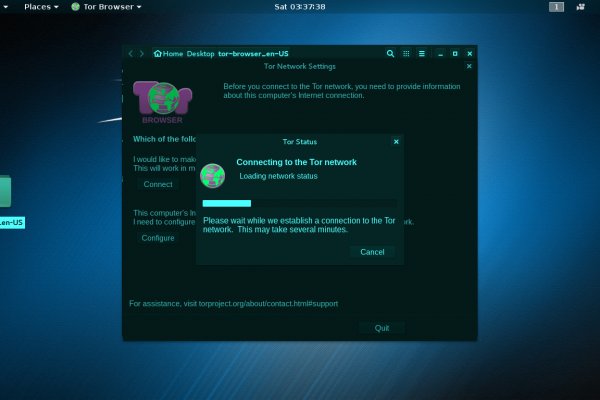This screenshot has height=400, width=600.
Task: Click the Configure button
Action: tap(158, 238)
